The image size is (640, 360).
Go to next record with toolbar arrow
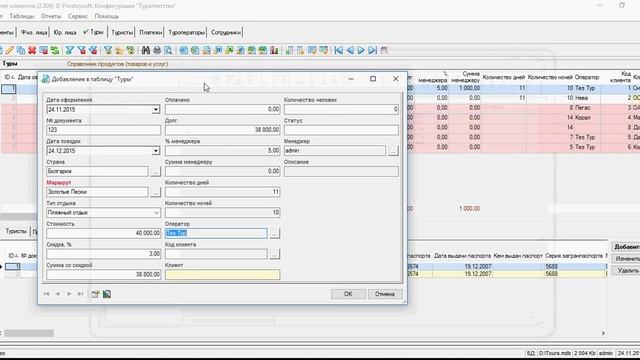coord(361,50)
